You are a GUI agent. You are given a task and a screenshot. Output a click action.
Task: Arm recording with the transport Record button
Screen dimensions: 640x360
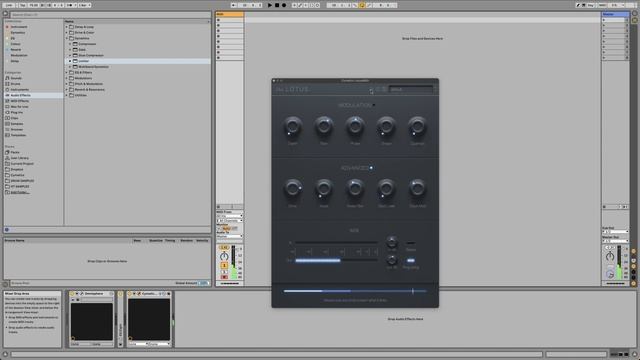tap(284, 5)
